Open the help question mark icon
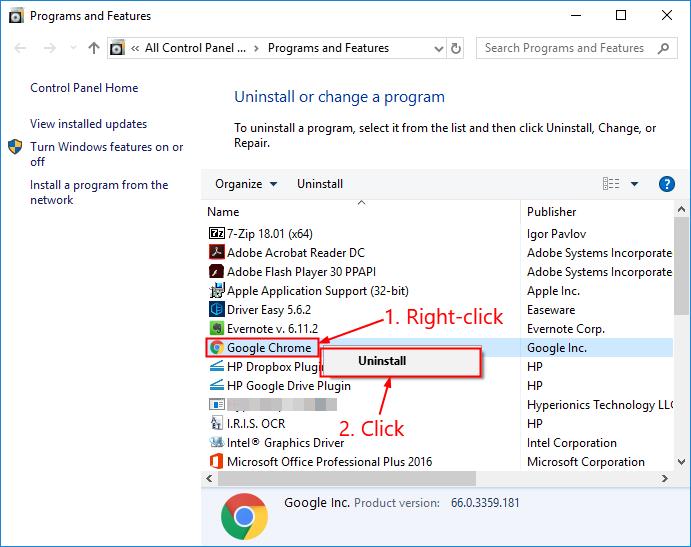Viewport: 691px width, 547px height. pos(666,183)
